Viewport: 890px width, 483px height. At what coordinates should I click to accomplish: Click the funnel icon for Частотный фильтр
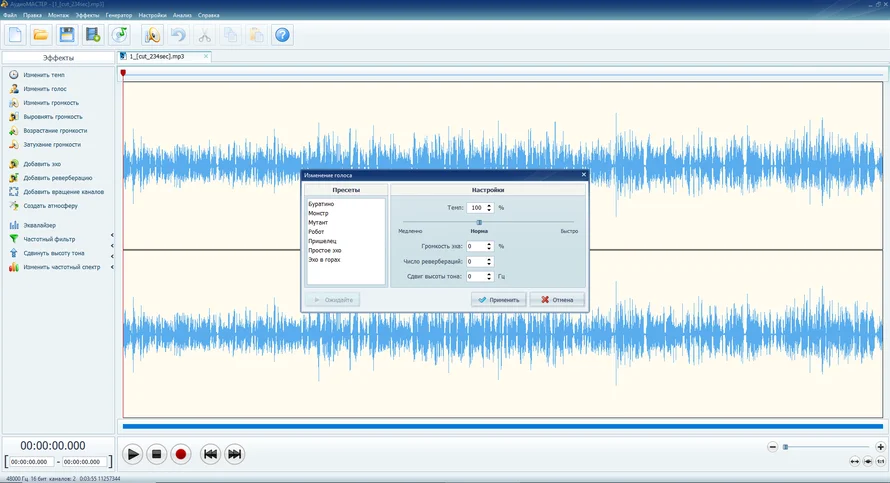14,239
